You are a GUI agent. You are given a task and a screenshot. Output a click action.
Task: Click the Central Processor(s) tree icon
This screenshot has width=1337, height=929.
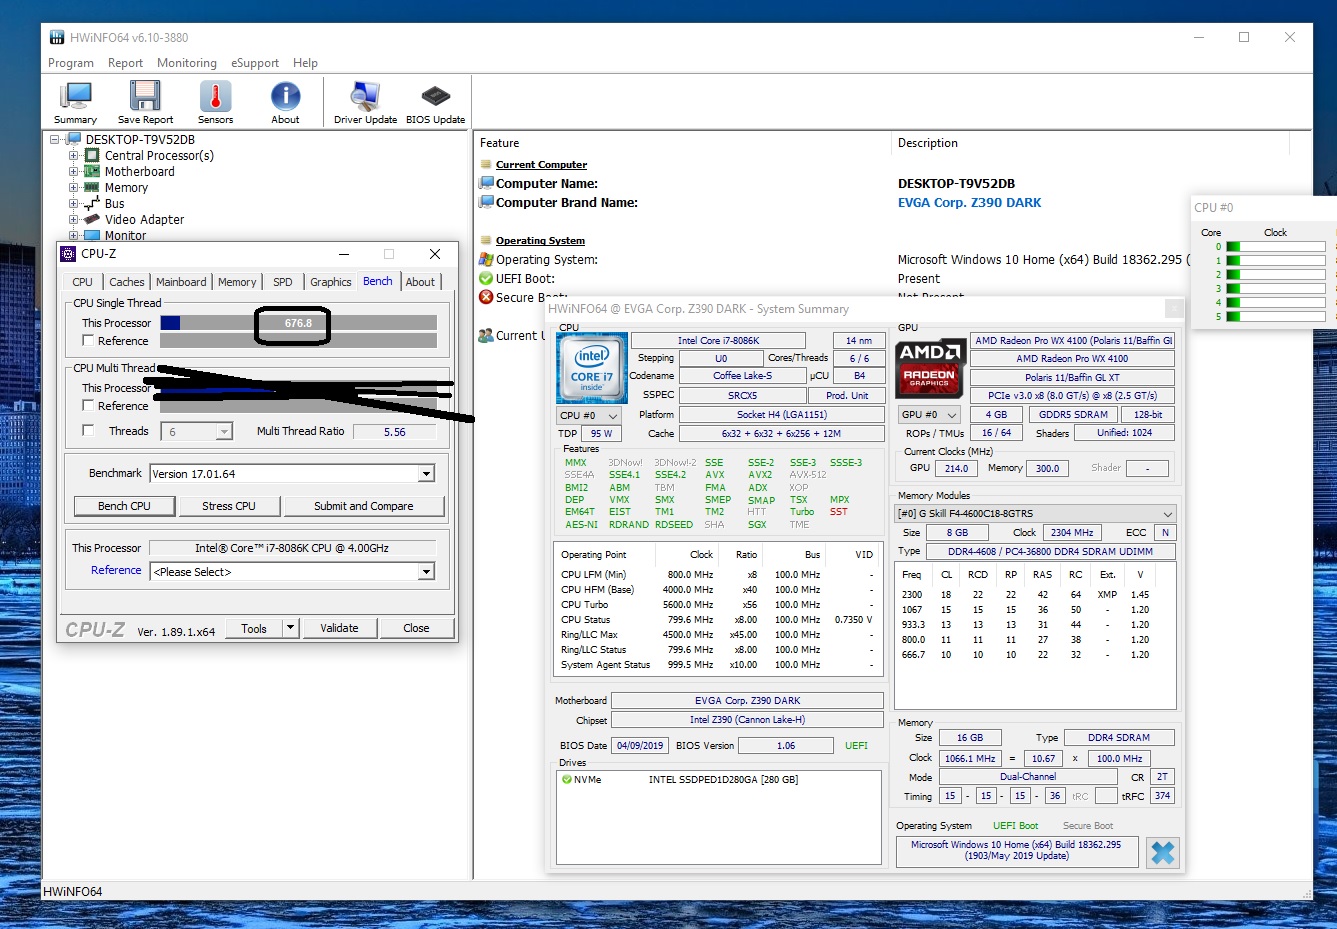coord(92,156)
